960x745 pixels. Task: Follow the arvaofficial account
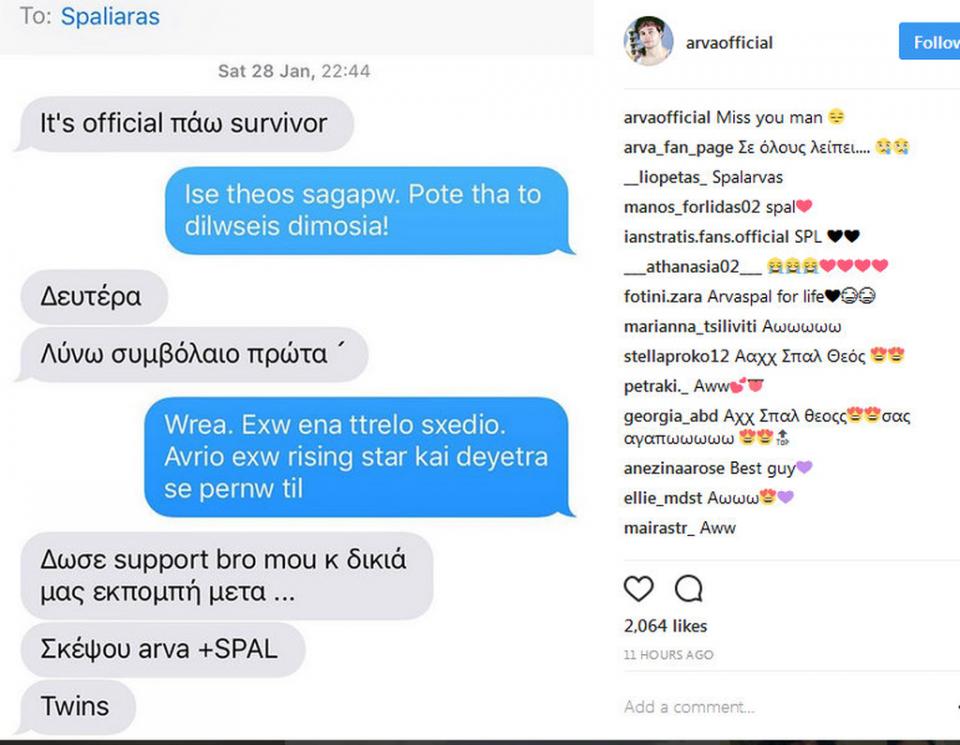[x=929, y=42]
